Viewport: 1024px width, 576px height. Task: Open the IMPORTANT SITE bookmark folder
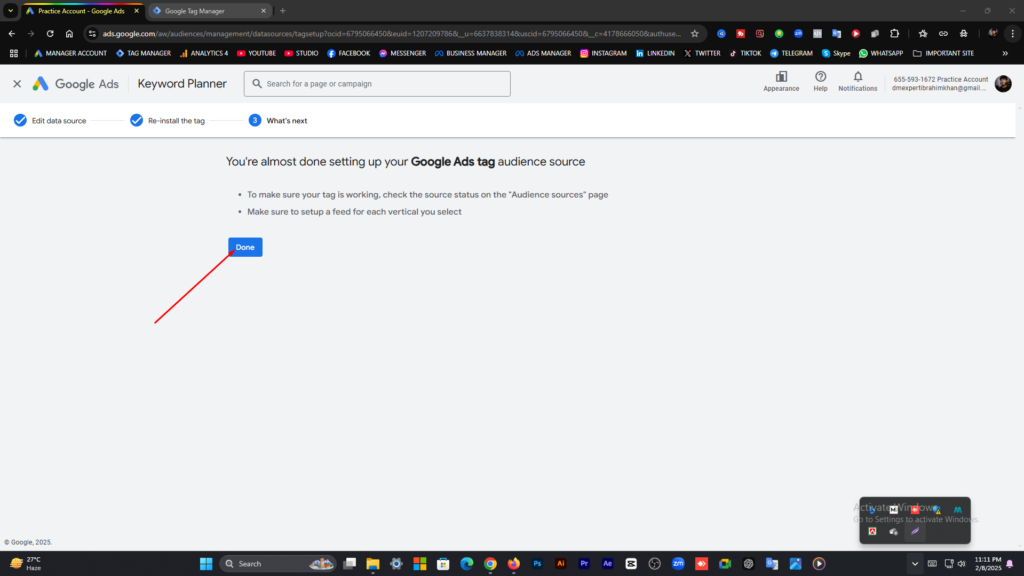(943, 54)
